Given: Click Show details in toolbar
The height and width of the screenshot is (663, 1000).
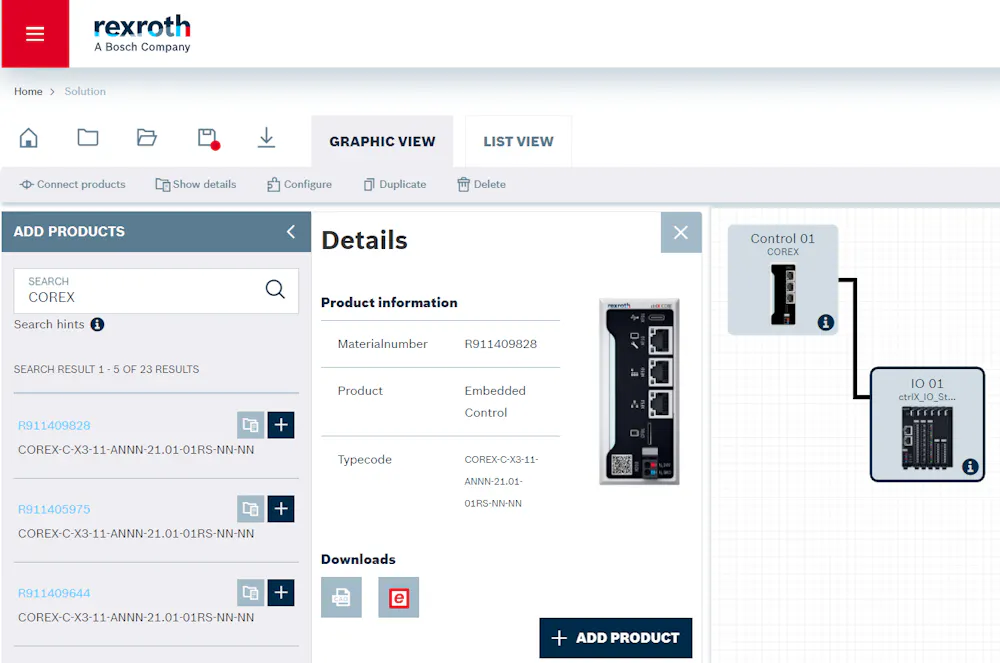Looking at the screenshot, I should [196, 184].
